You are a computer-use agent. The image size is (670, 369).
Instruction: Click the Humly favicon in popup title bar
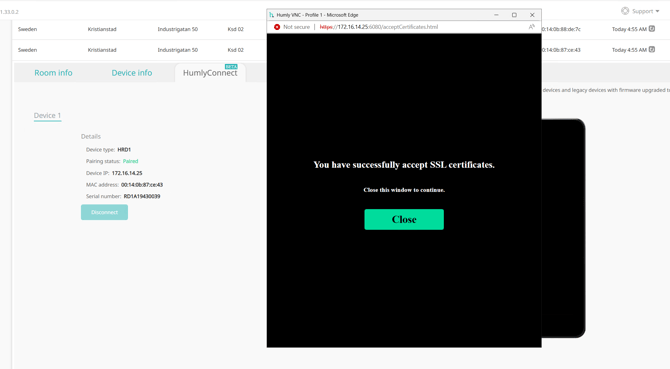click(271, 15)
